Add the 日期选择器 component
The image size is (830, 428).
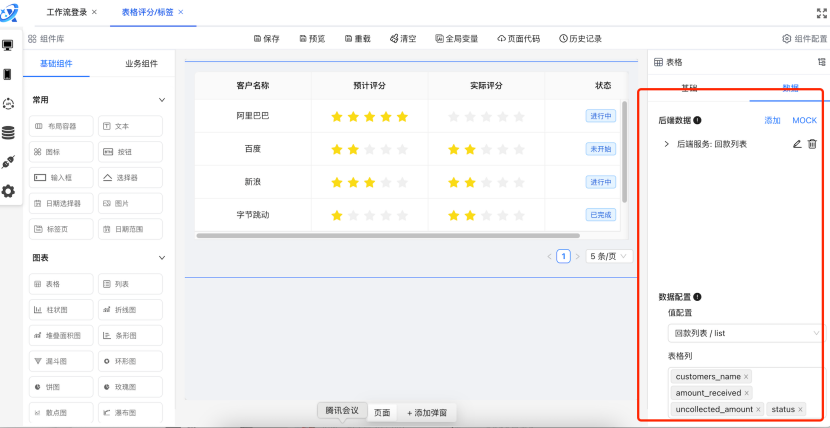pos(61,203)
